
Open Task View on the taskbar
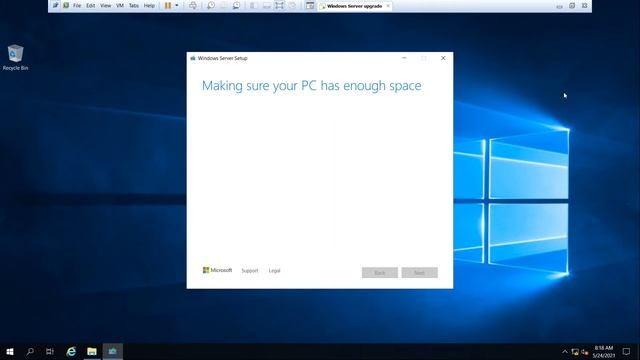(x=50, y=351)
